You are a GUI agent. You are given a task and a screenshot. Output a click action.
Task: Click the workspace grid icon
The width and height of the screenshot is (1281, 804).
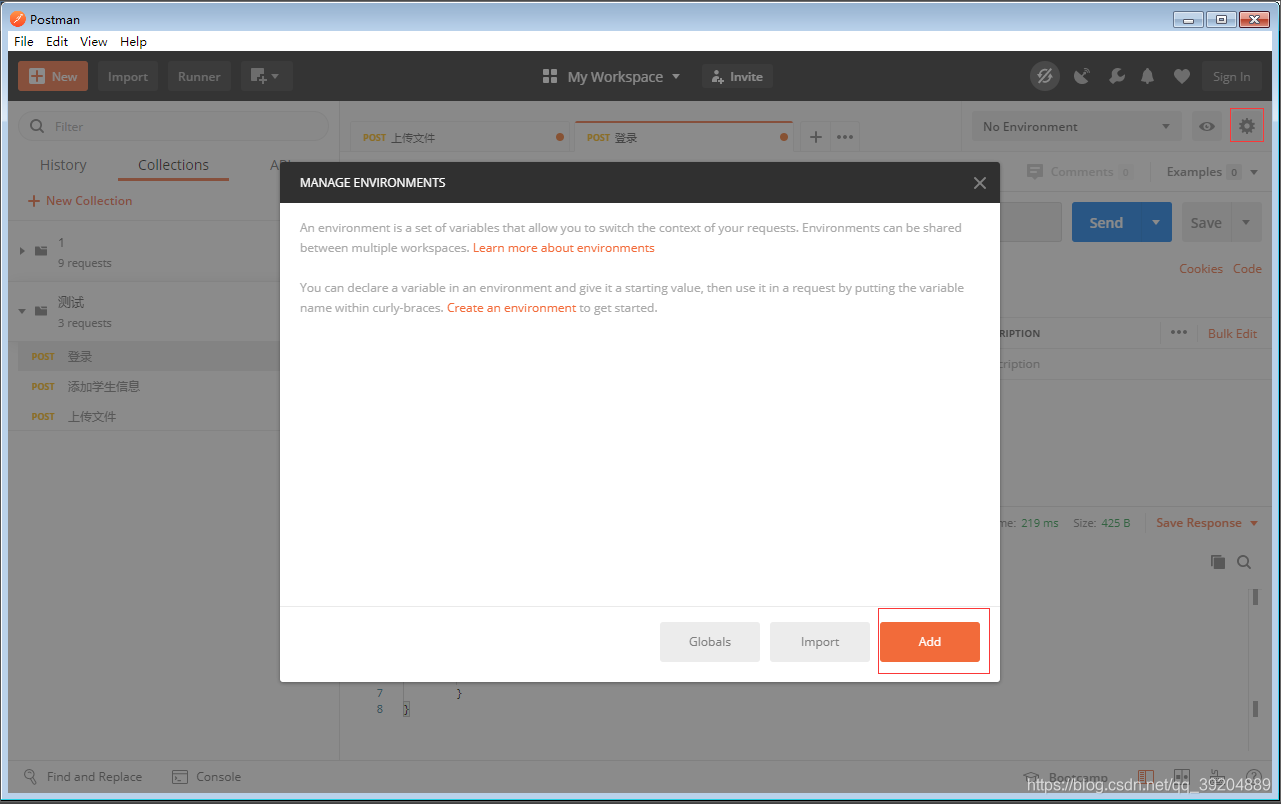point(550,76)
